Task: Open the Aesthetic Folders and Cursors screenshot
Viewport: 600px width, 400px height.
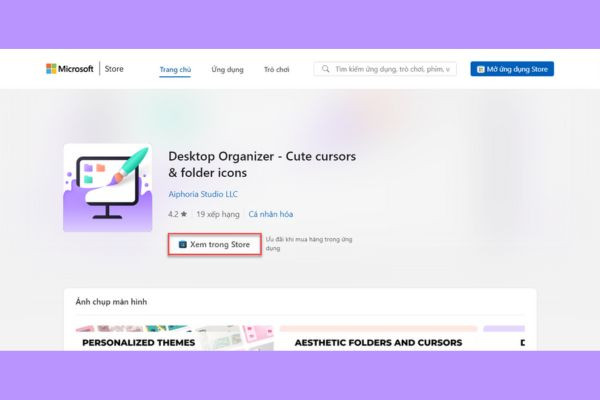Action: tap(378, 338)
